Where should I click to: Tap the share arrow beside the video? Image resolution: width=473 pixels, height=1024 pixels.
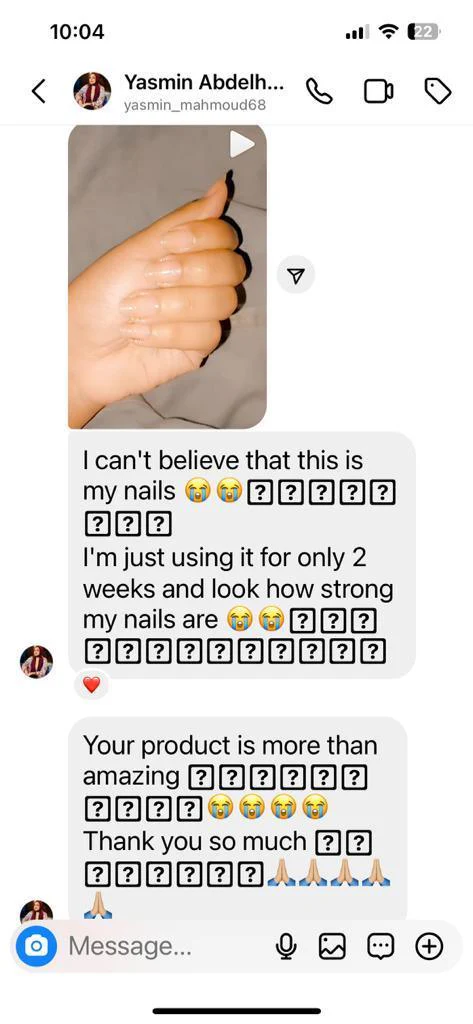pos(296,276)
